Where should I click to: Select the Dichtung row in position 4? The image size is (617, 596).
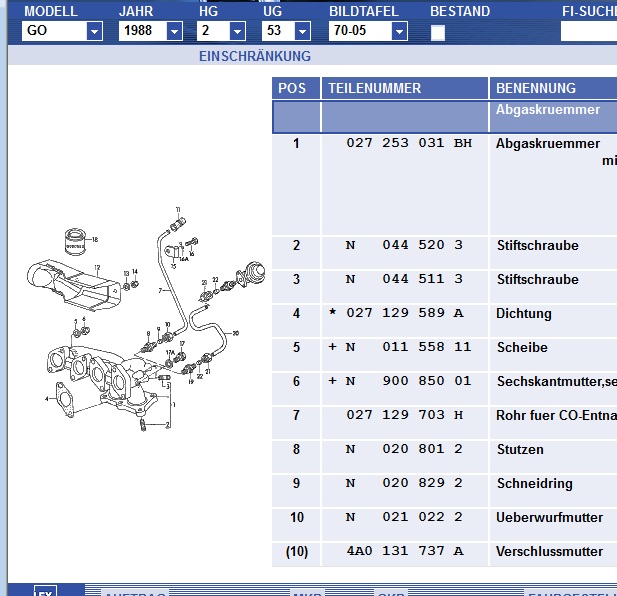pyautogui.click(x=523, y=314)
